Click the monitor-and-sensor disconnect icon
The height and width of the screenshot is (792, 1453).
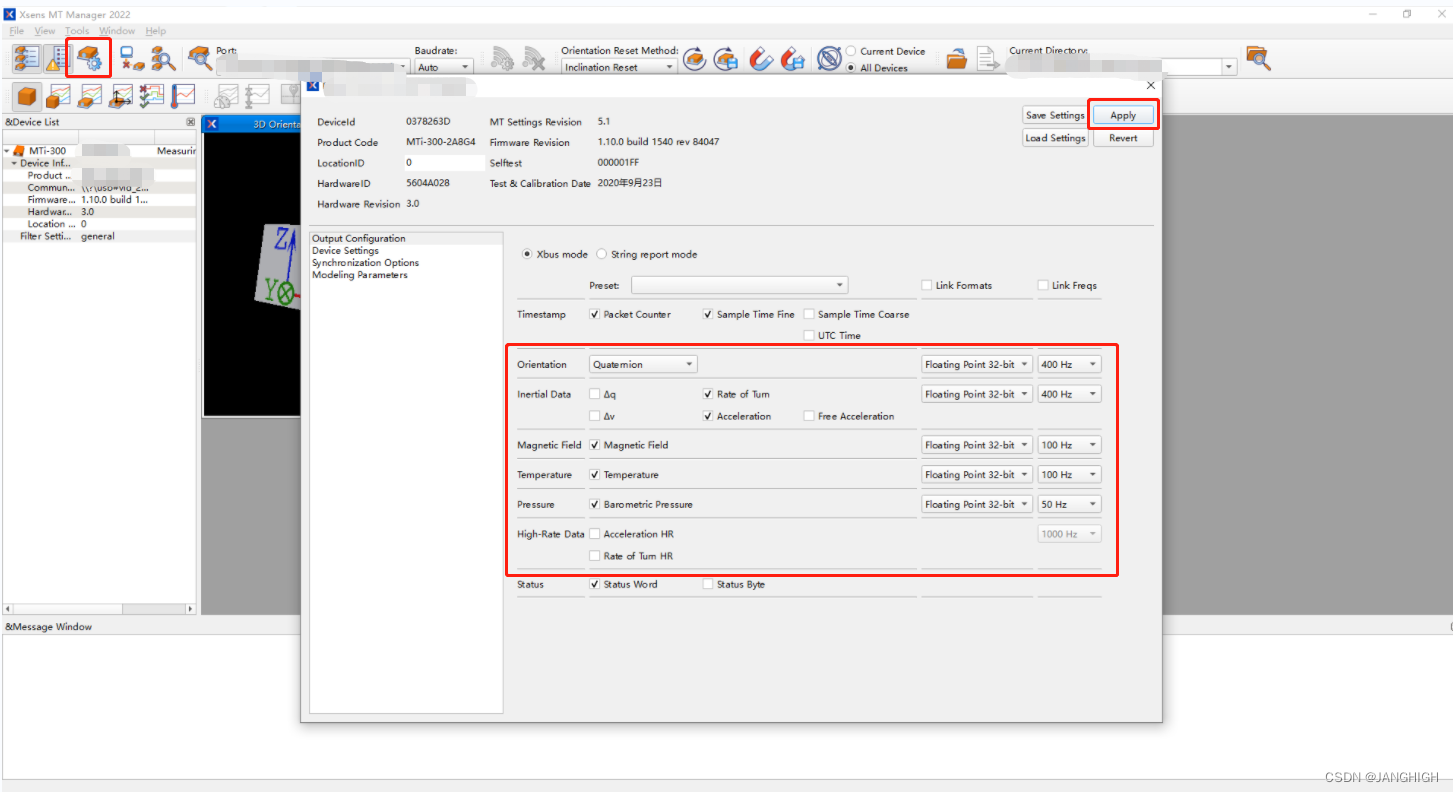(131, 58)
